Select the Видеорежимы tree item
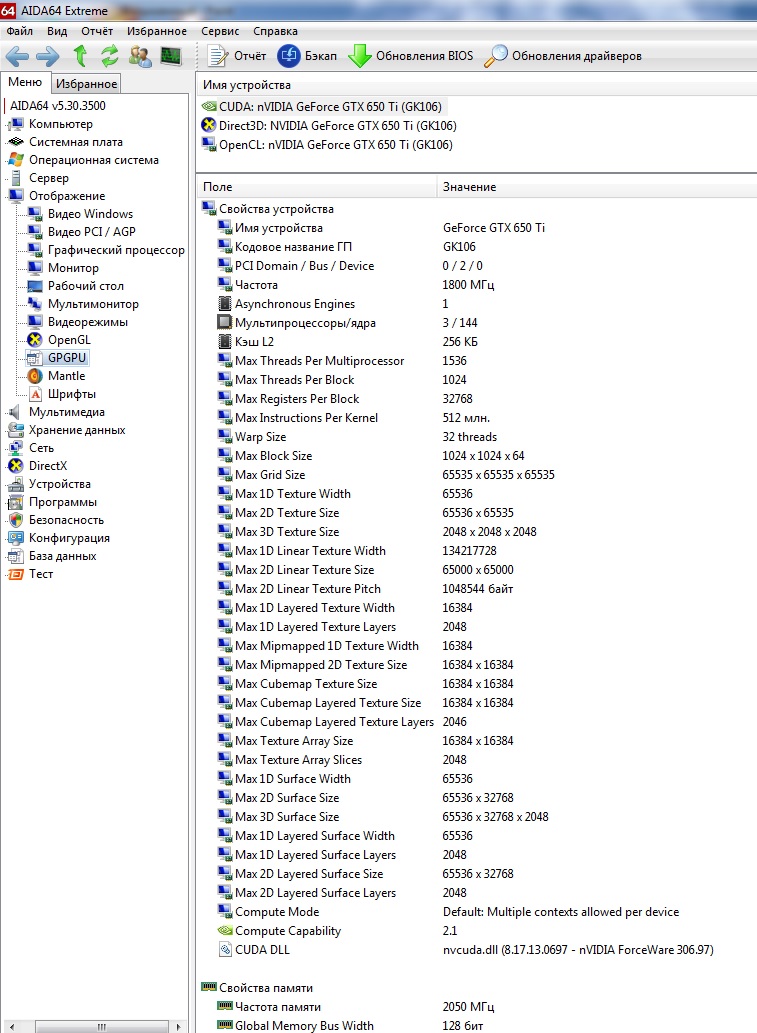This screenshot has height=1033, width=757. [x=88, y=321]
